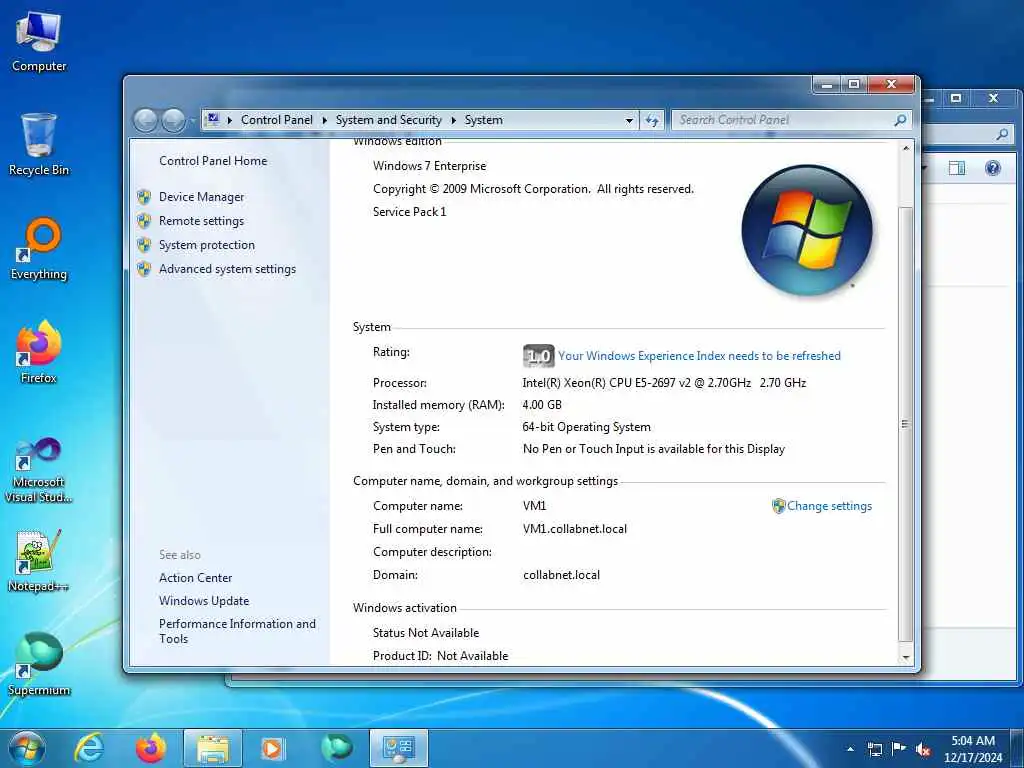Open Performance Information and Tools

(x=237, y=631)
